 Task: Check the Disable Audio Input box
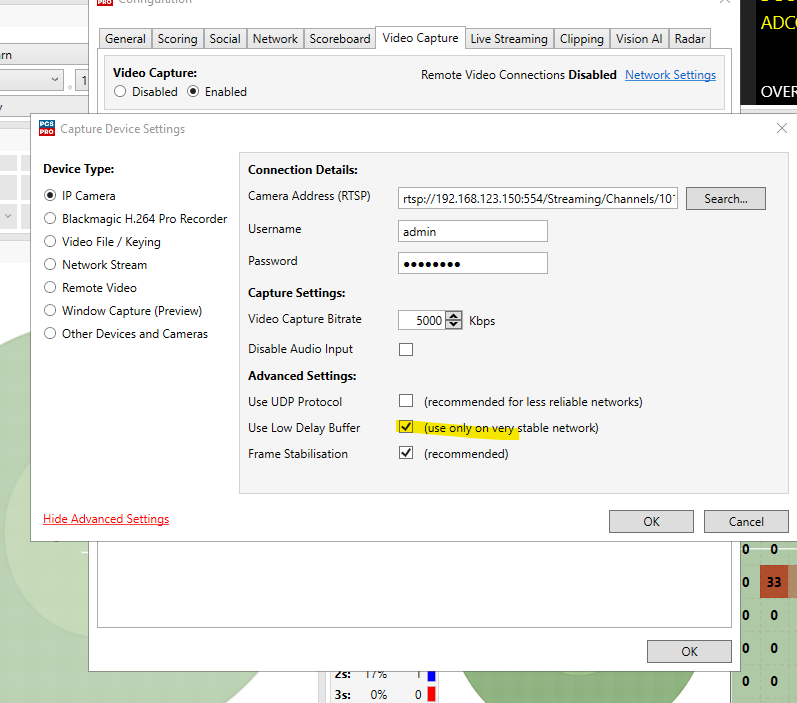coord(406,349)
